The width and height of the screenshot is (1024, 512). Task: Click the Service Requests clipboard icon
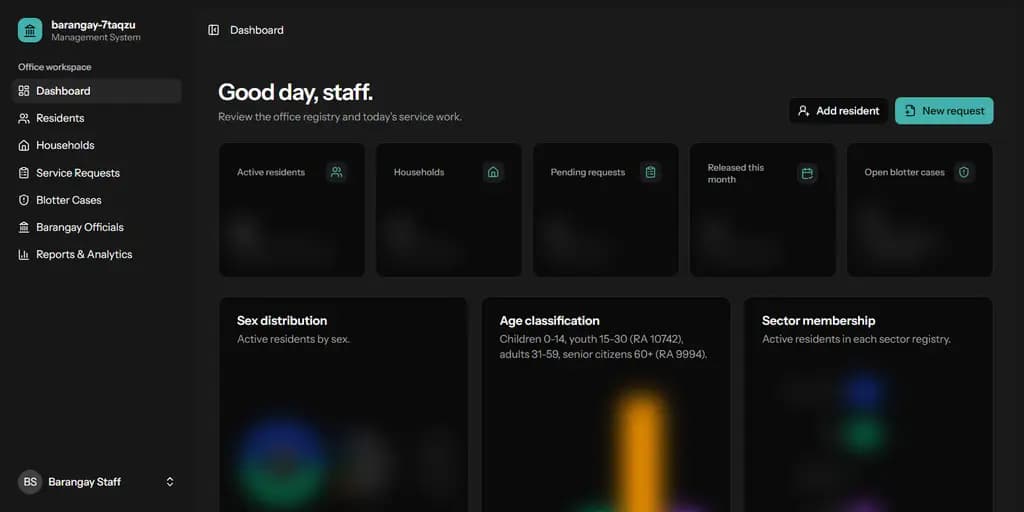(x=24, y=173)
